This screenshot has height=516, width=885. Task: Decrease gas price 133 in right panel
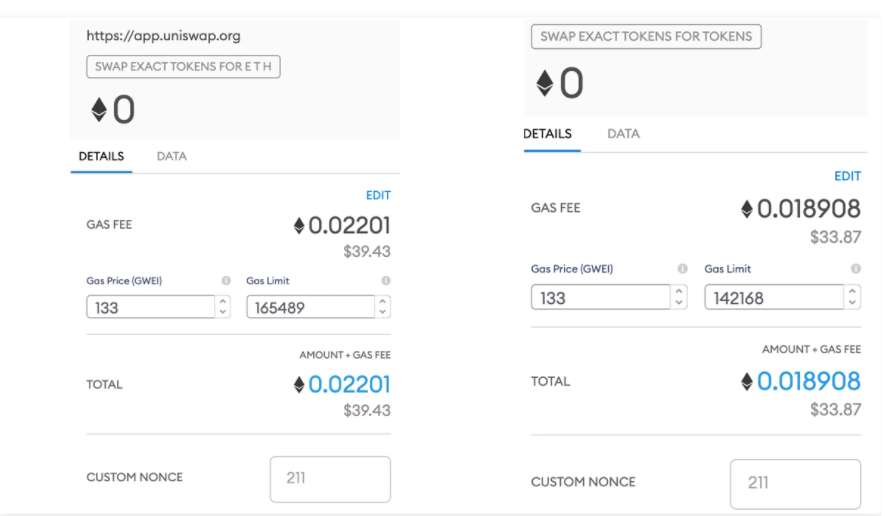point(679,303)
